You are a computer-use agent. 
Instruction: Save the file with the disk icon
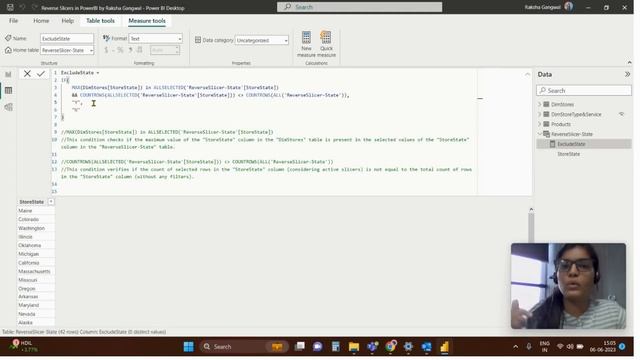pyautogui.click(x=10, y=7)
